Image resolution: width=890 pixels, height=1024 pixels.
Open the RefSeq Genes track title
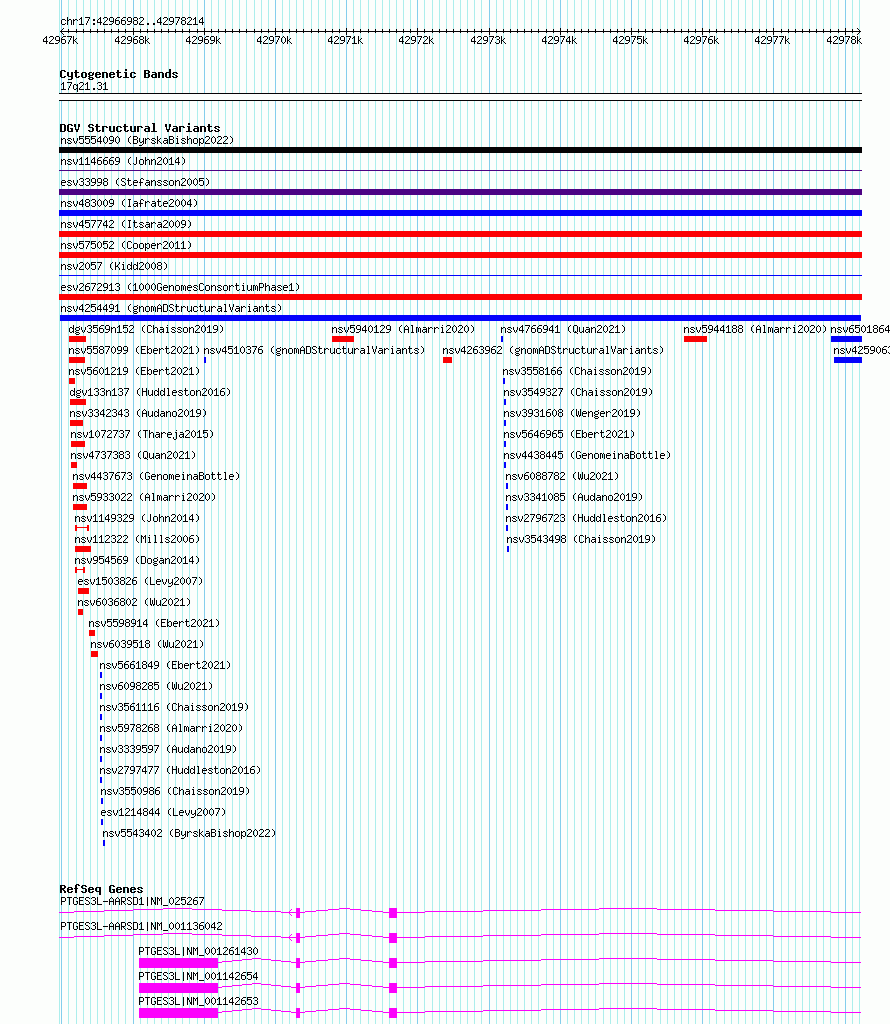tap(101, 889)
